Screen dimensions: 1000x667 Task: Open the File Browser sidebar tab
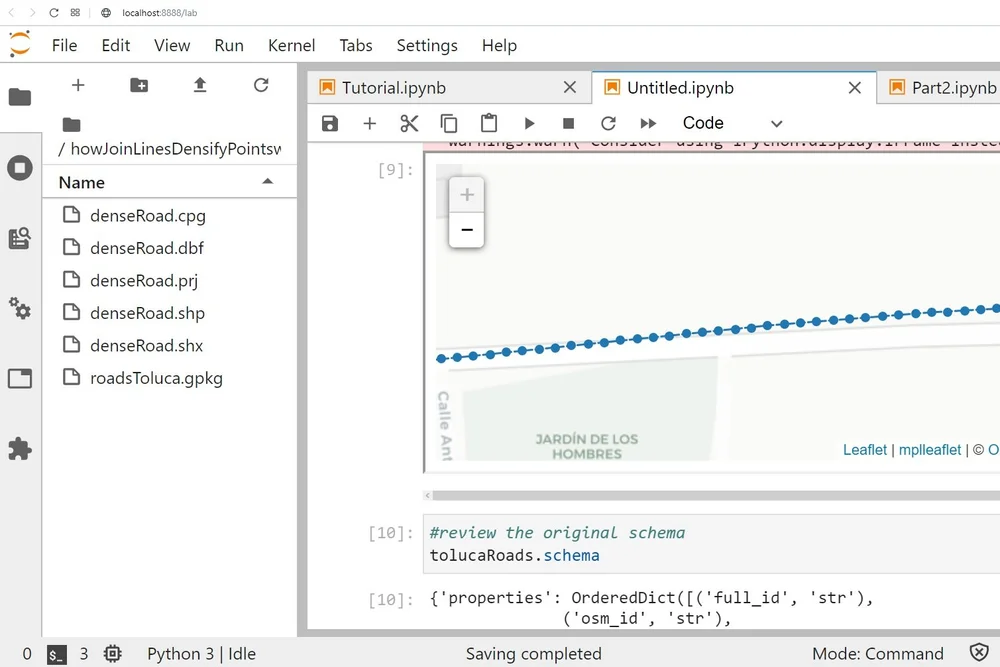click(x=20, y=97)
